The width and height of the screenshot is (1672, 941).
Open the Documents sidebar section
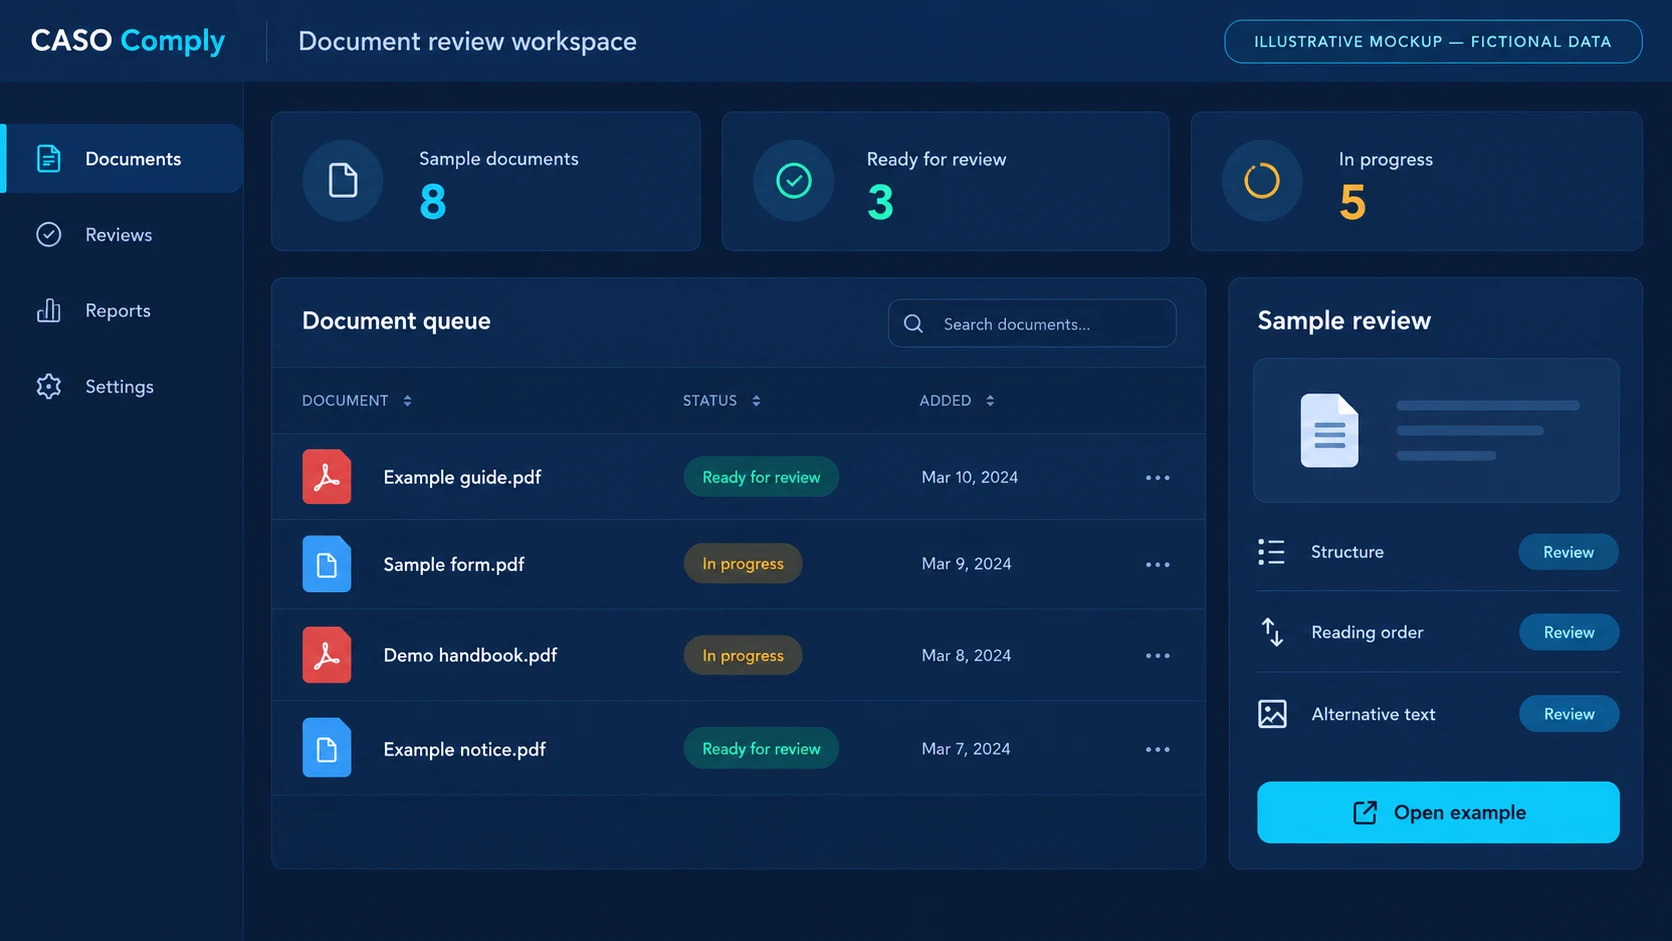(x=123, y=158)
